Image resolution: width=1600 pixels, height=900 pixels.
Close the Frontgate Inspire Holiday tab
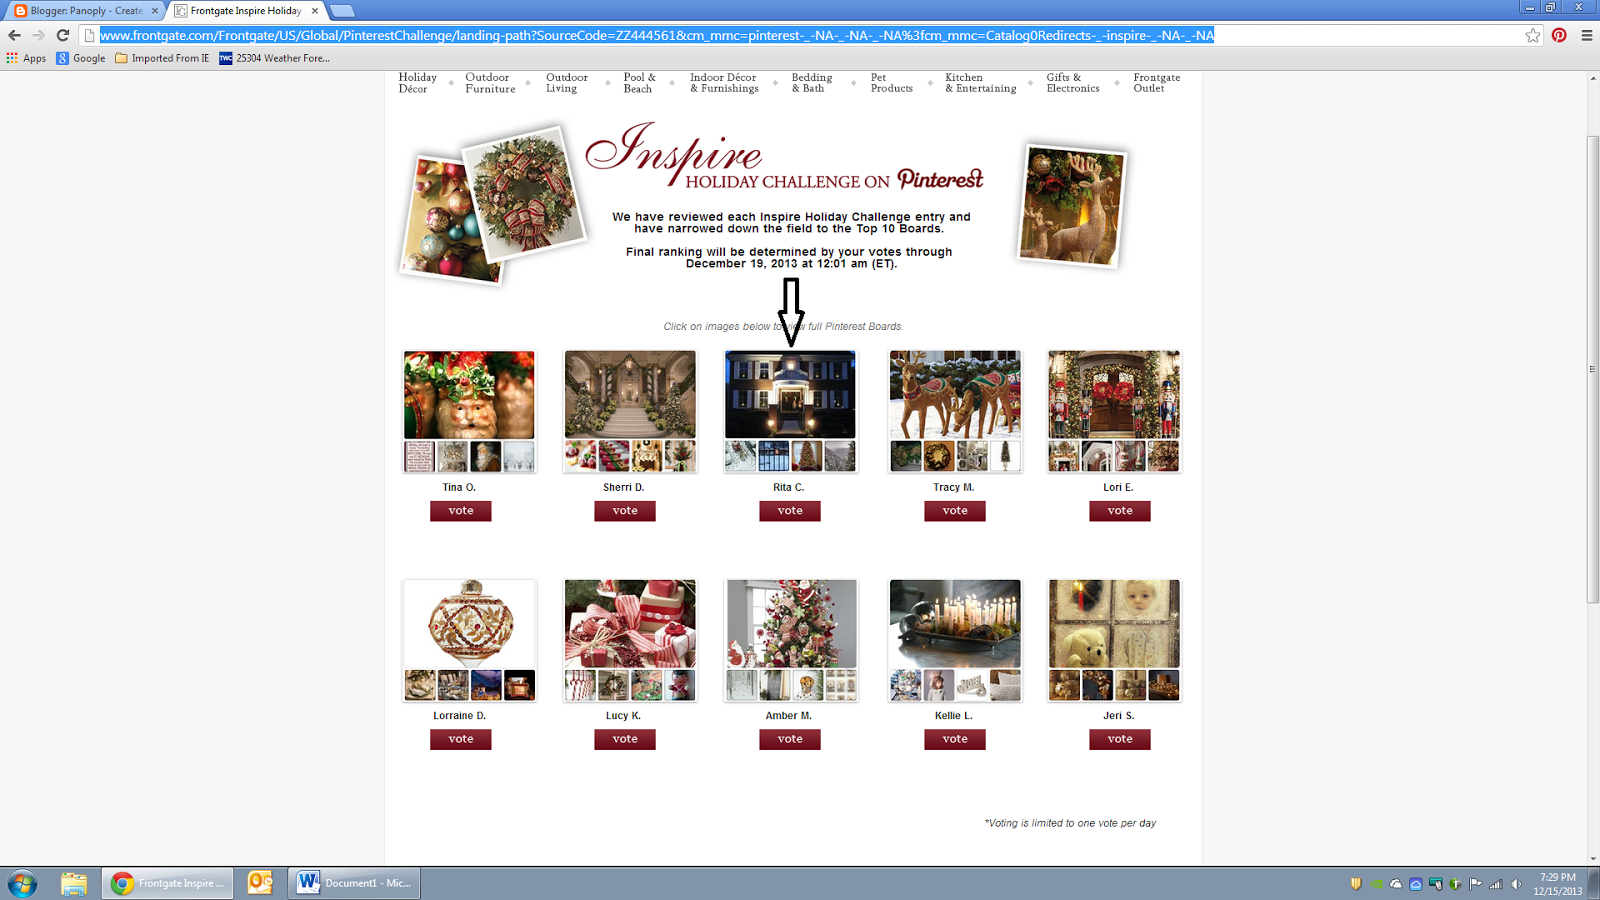coord(315,11)
